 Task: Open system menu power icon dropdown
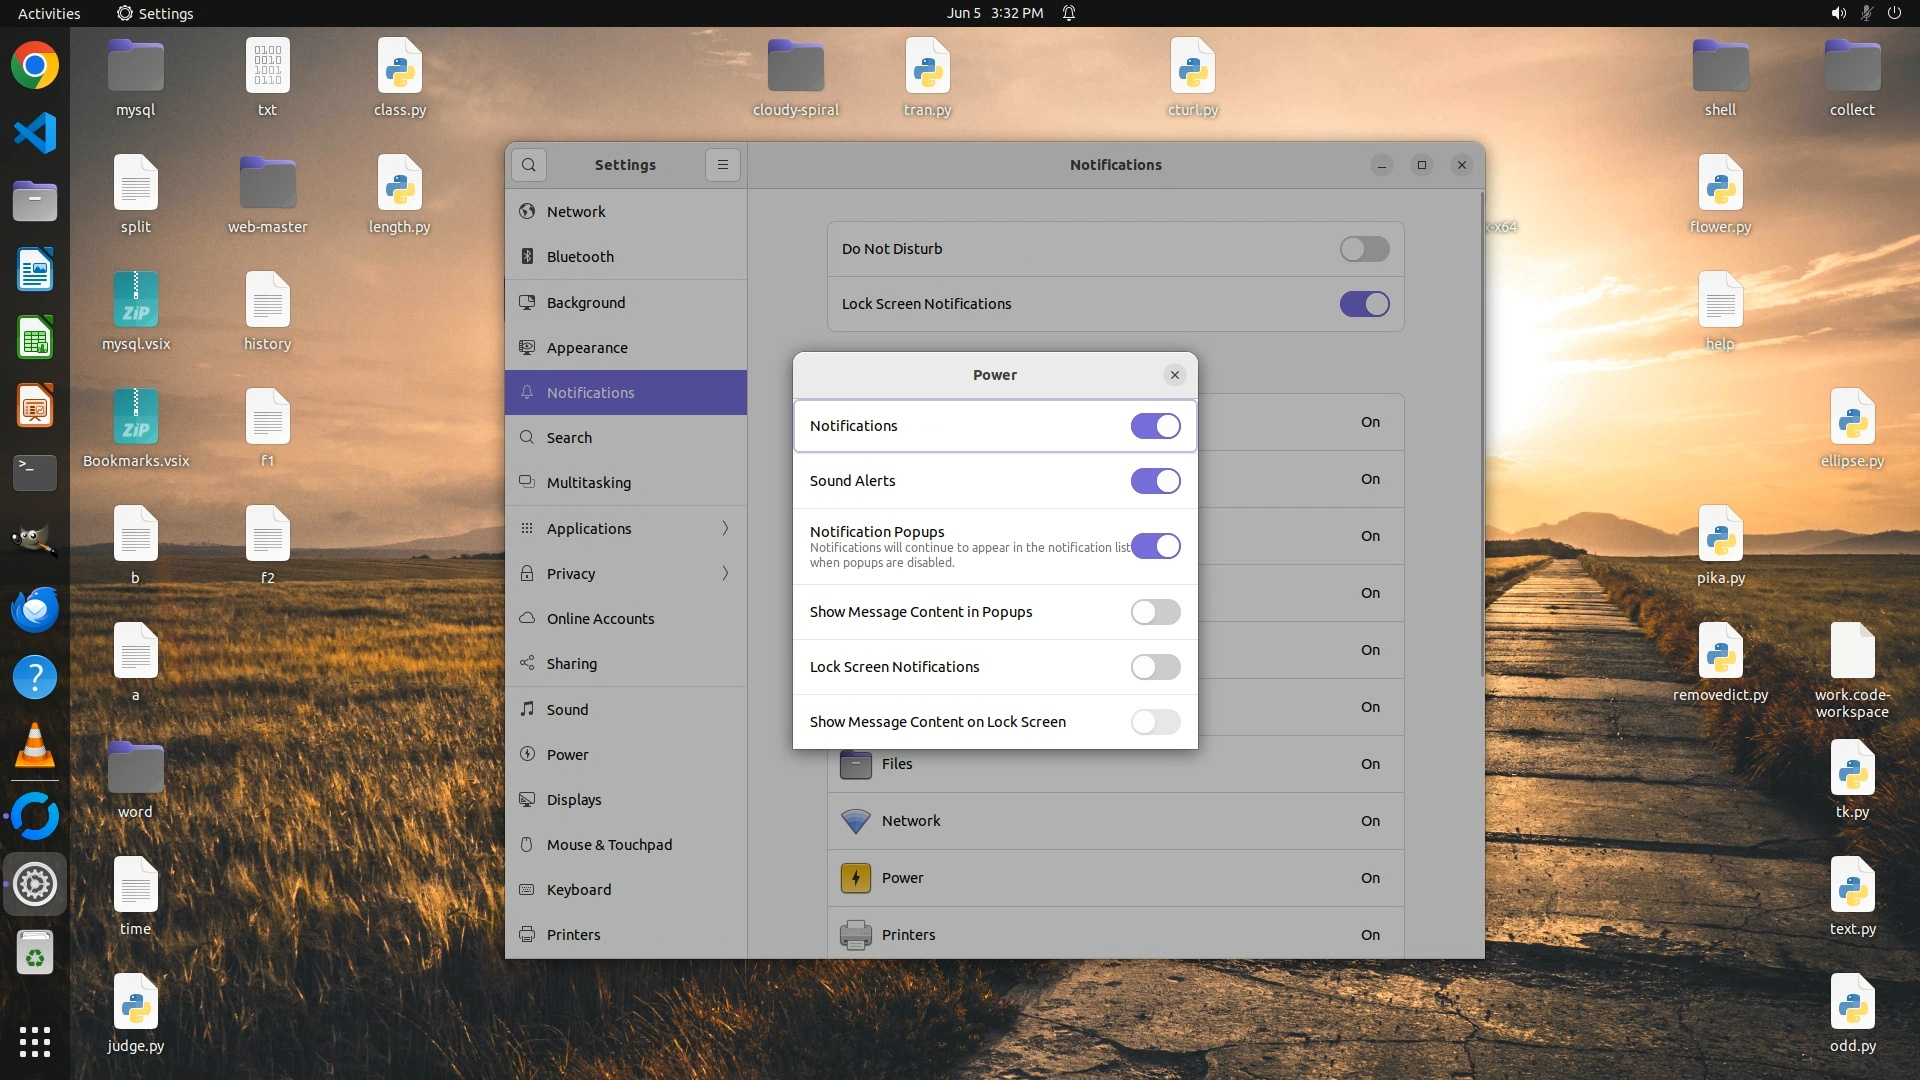click(x=1894, y=13)
